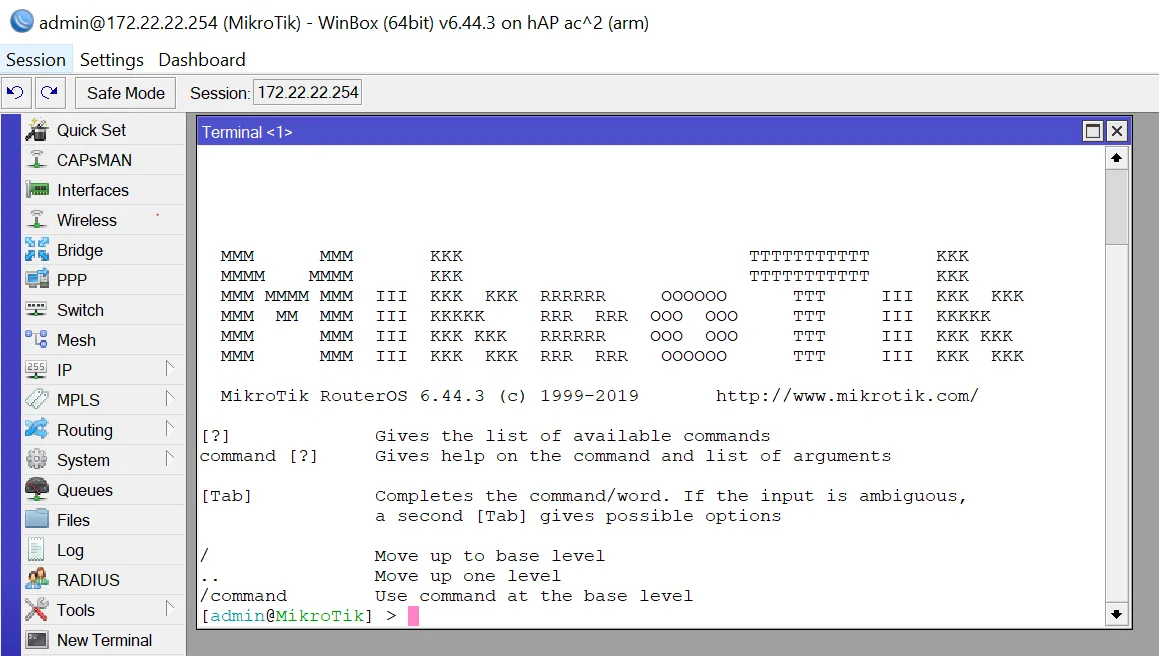The height and width of the screenshot is (656, 1159).
Task: Click the New Terminal screen icon
Action: tap(37, 640)
